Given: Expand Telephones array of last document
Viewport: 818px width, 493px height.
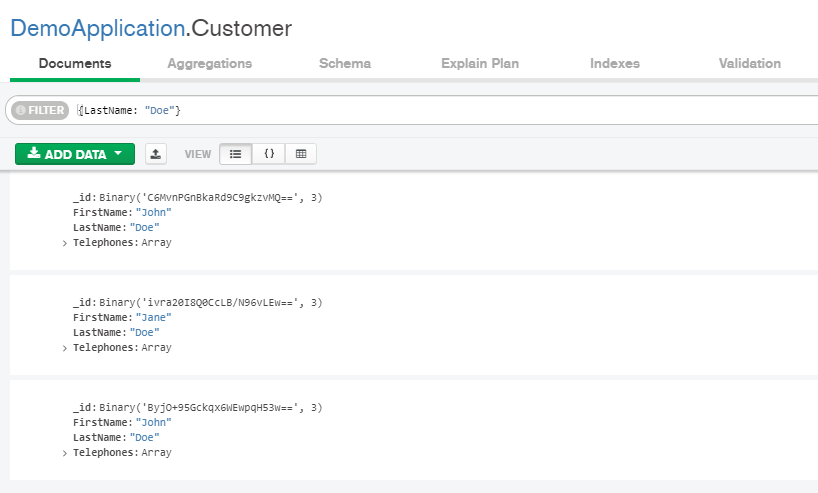Looking at the screenshot, I should (65, 453).
